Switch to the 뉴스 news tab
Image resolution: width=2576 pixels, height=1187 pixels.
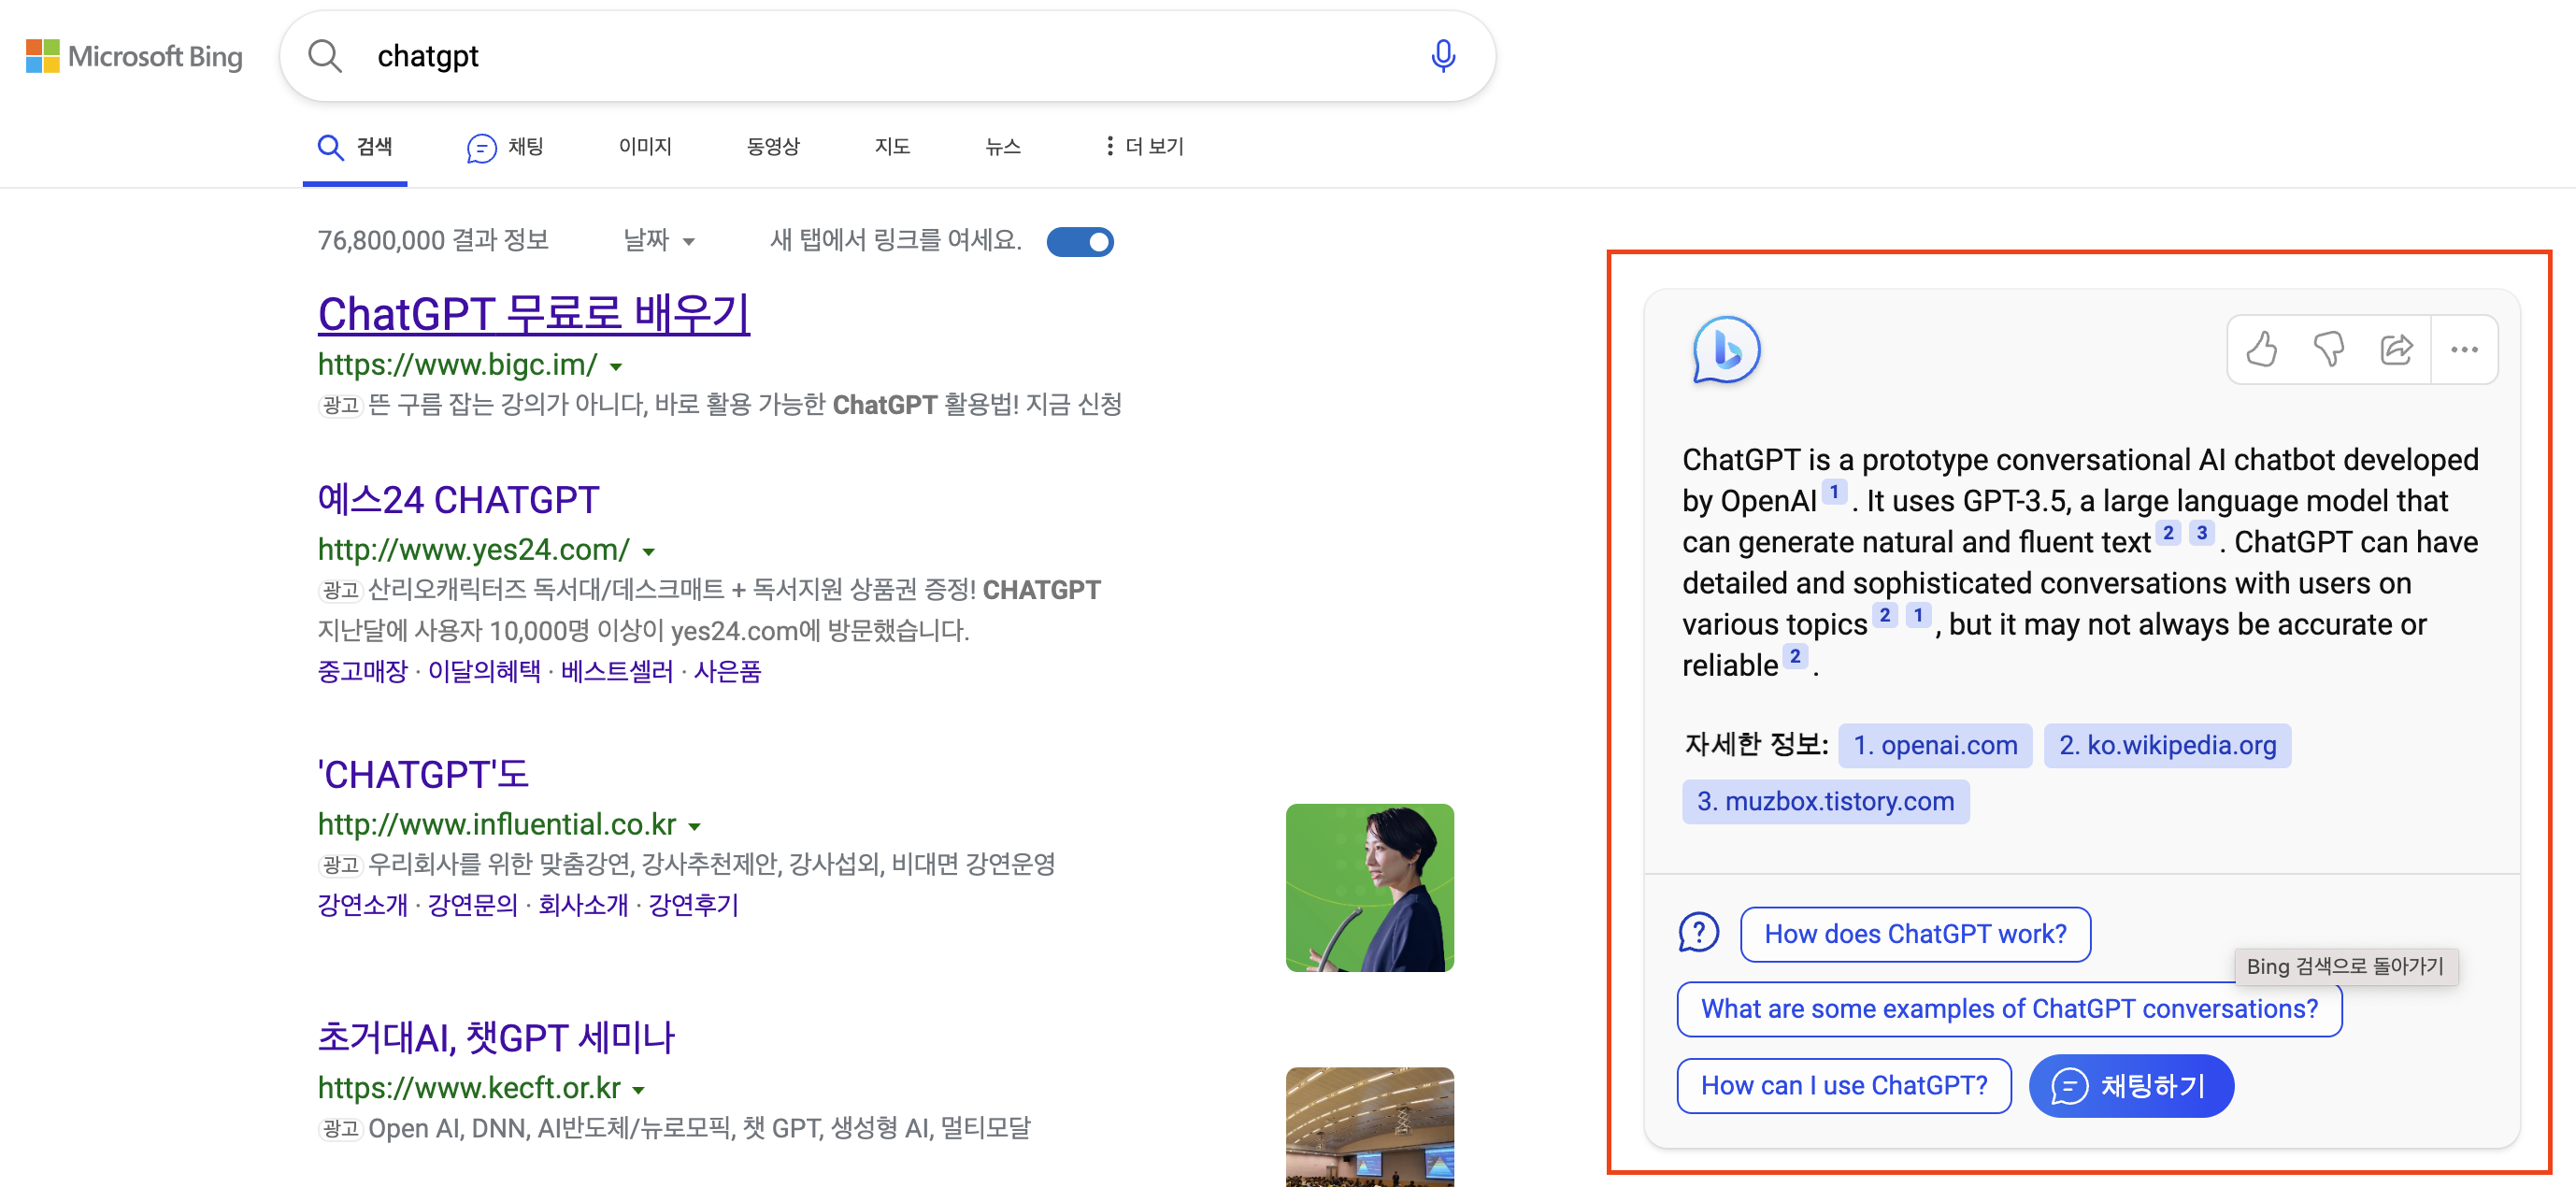click(x=1003, y=146)
